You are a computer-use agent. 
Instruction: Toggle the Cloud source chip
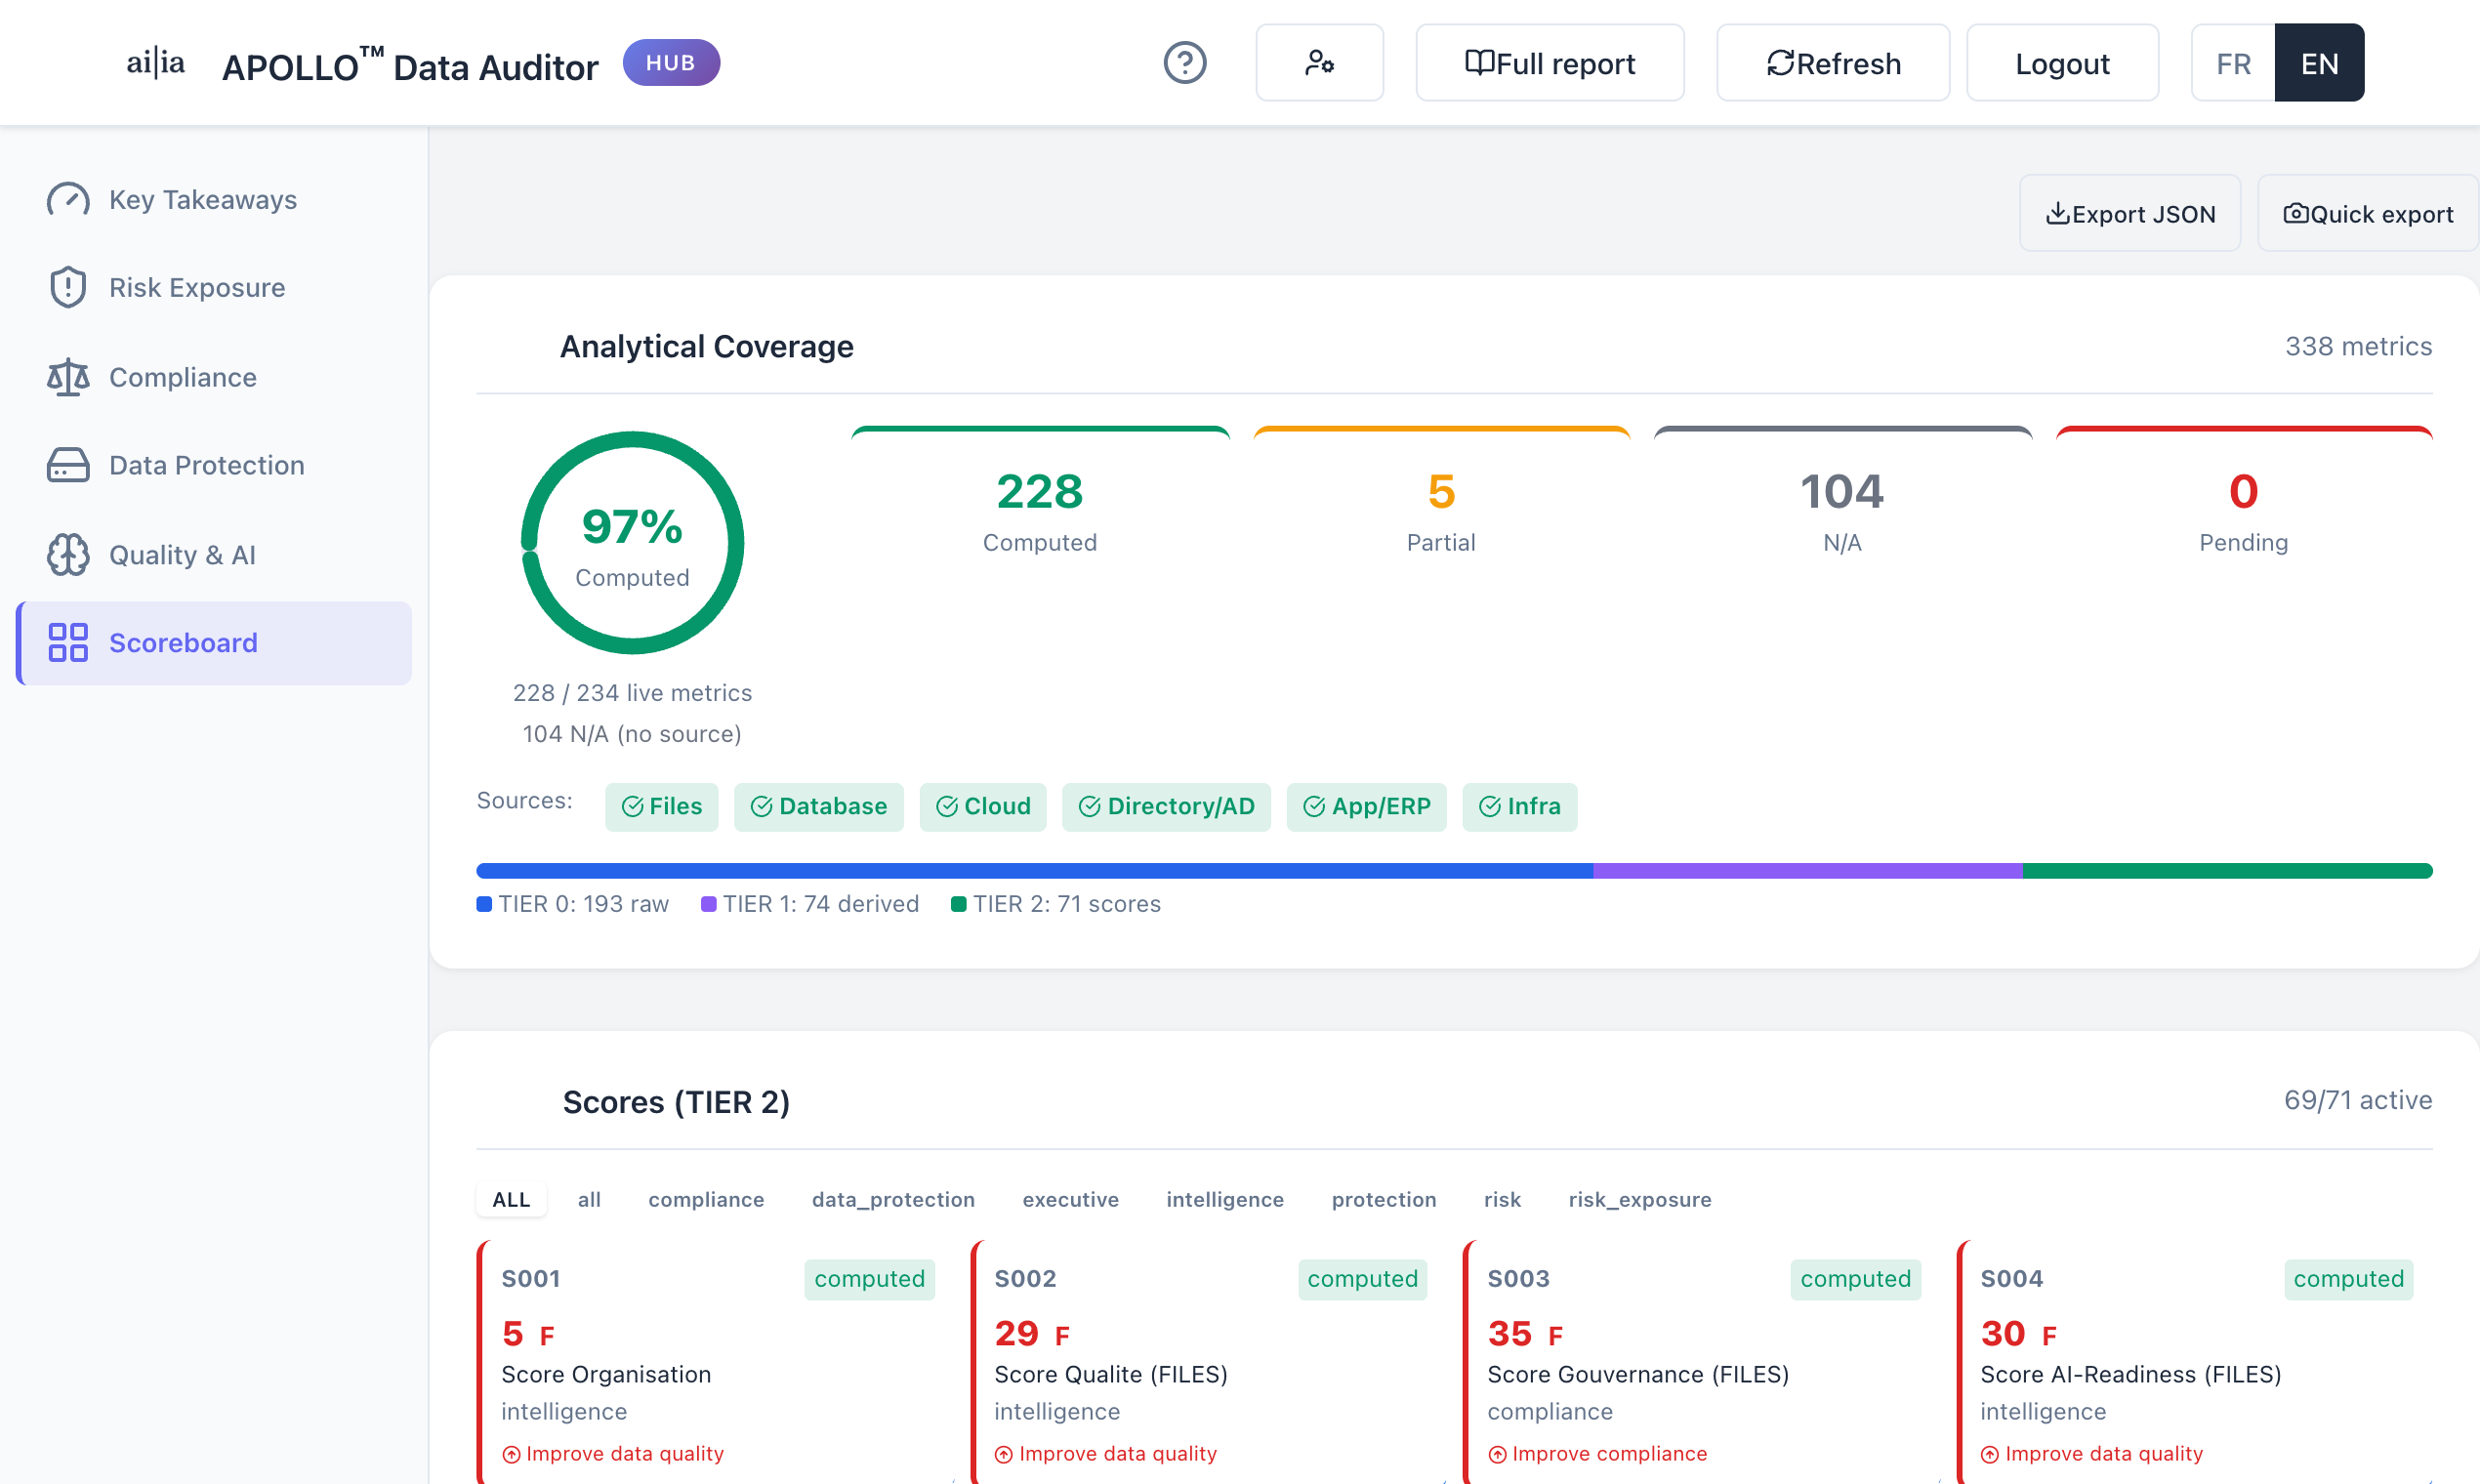click(x=982, y=806)
